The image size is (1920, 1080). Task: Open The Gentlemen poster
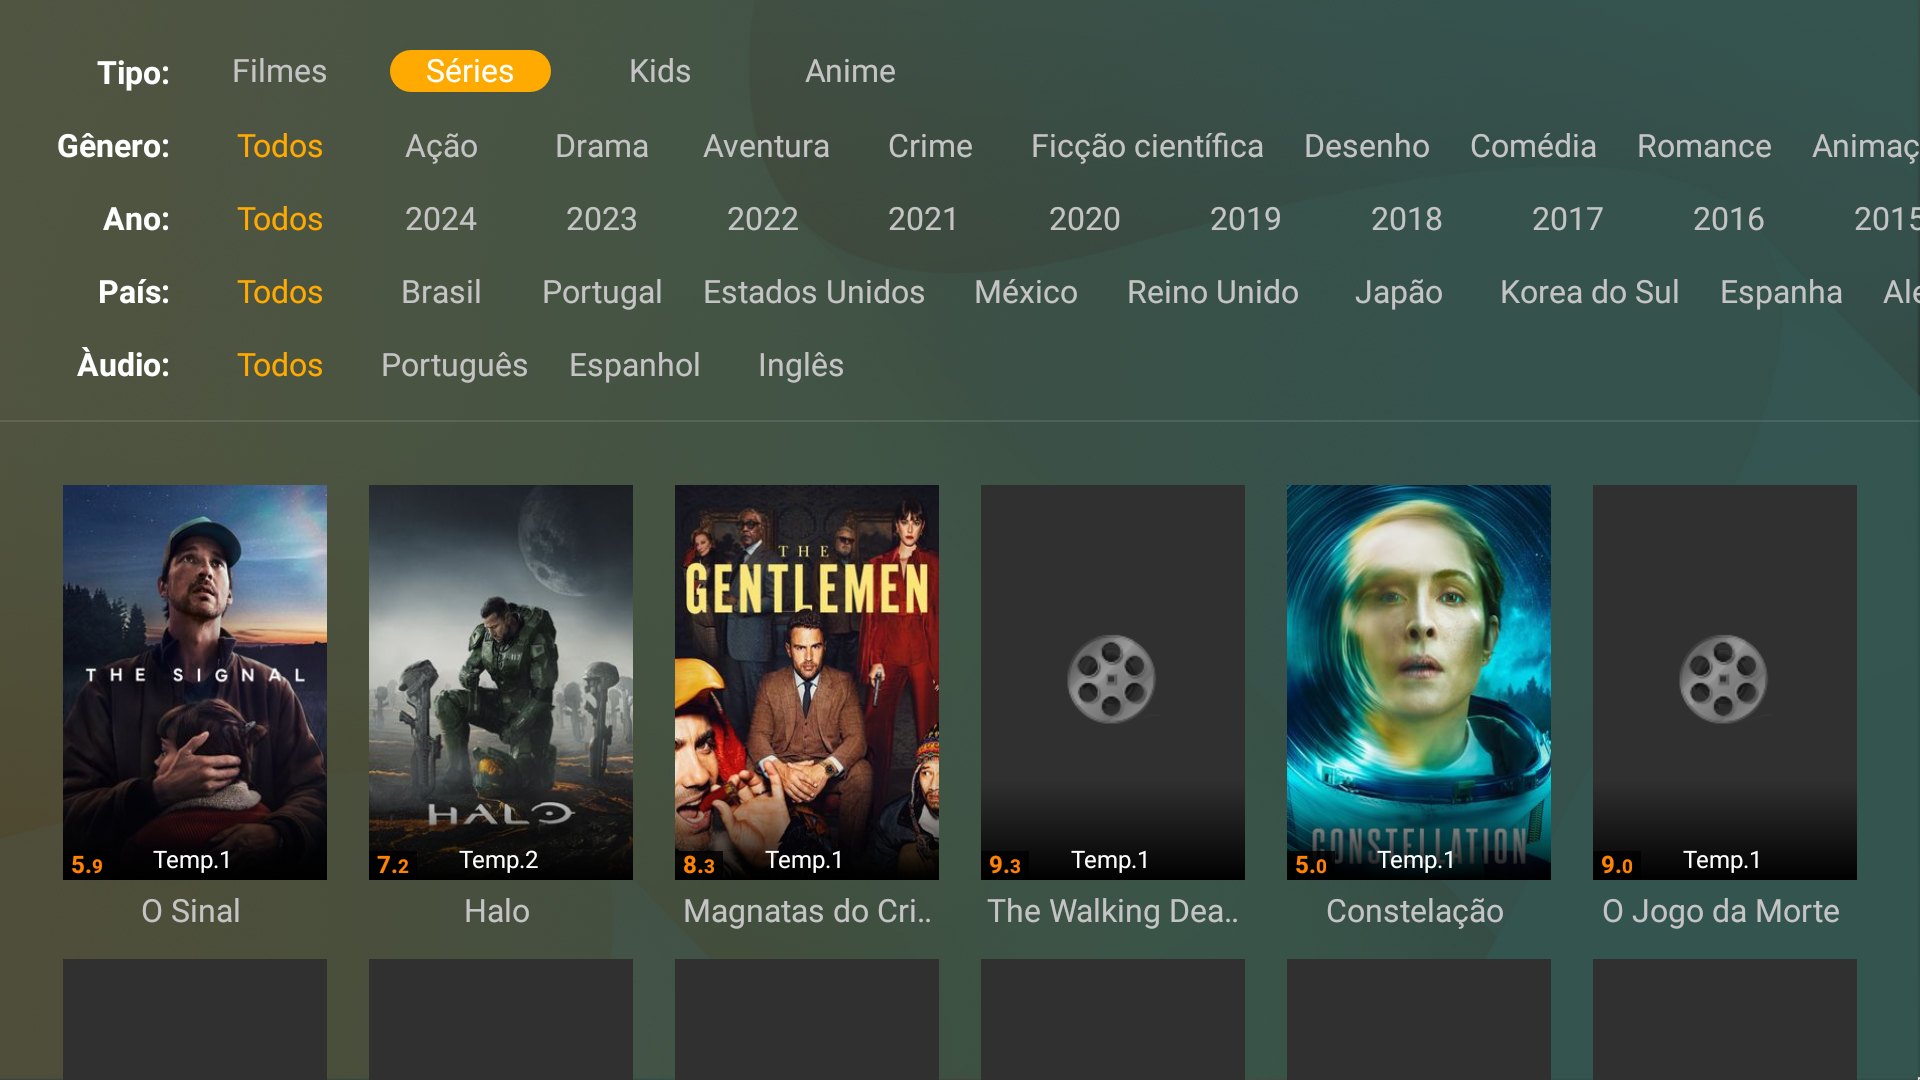807,682
